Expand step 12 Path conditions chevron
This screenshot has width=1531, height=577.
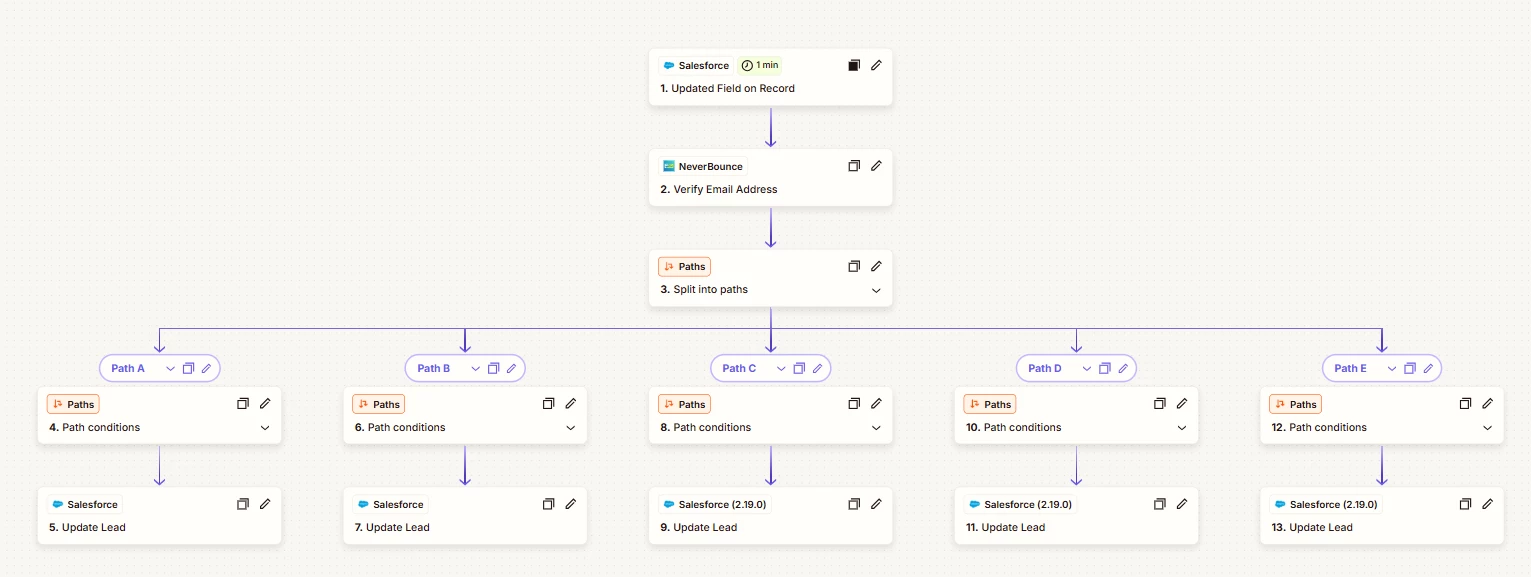1487,428
